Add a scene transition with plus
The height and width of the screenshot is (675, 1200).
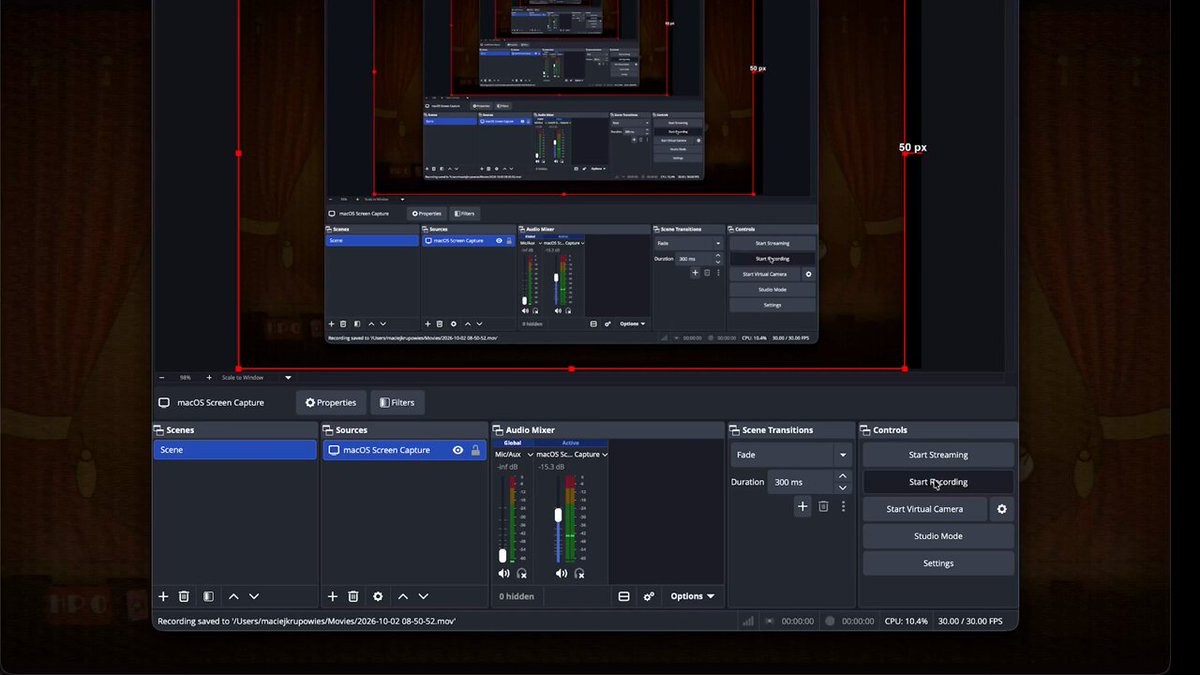[802, 507]
